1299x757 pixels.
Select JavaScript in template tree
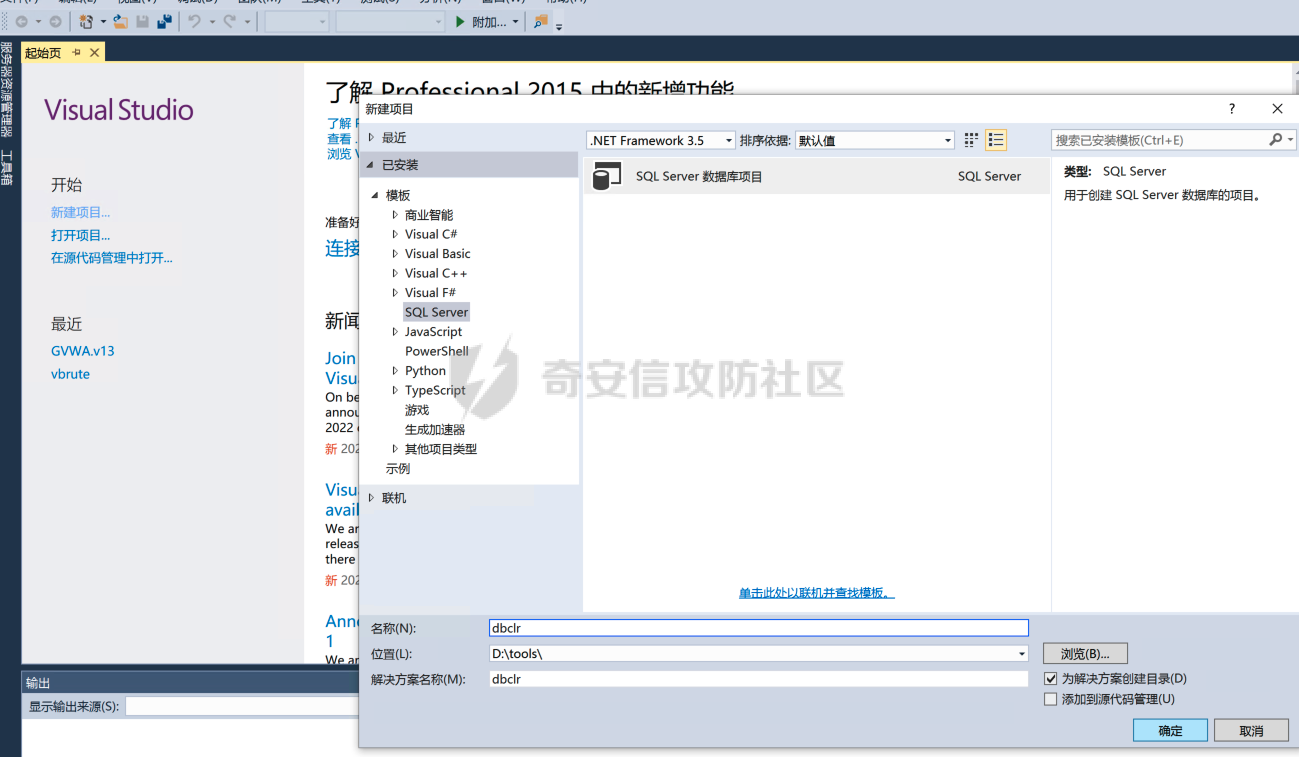[x=433, y=332]
